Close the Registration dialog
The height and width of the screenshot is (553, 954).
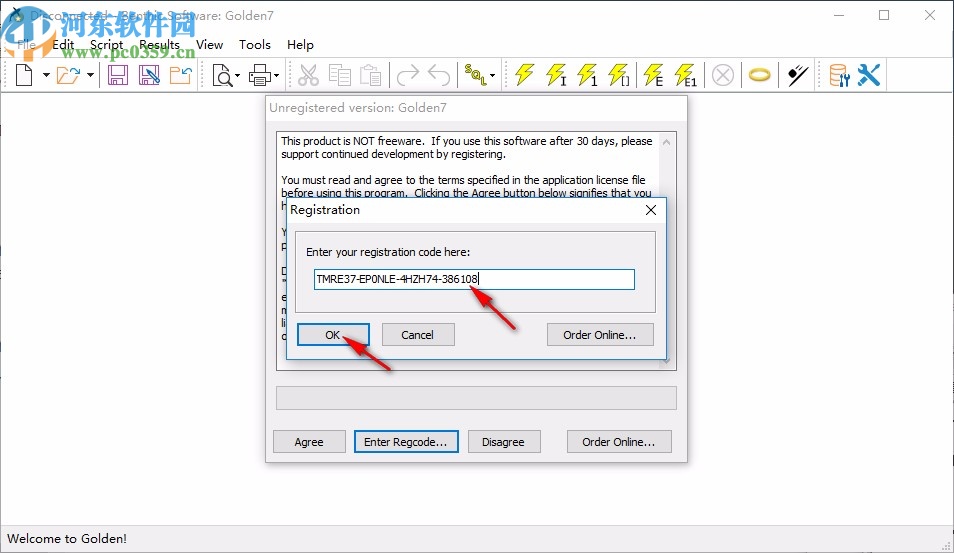650,210
